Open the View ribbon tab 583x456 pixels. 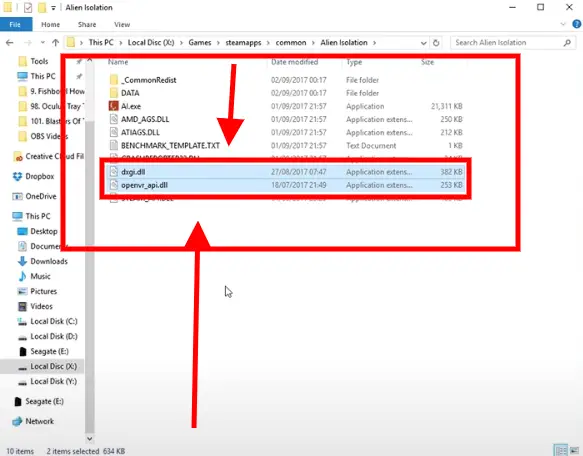point(122,25)
